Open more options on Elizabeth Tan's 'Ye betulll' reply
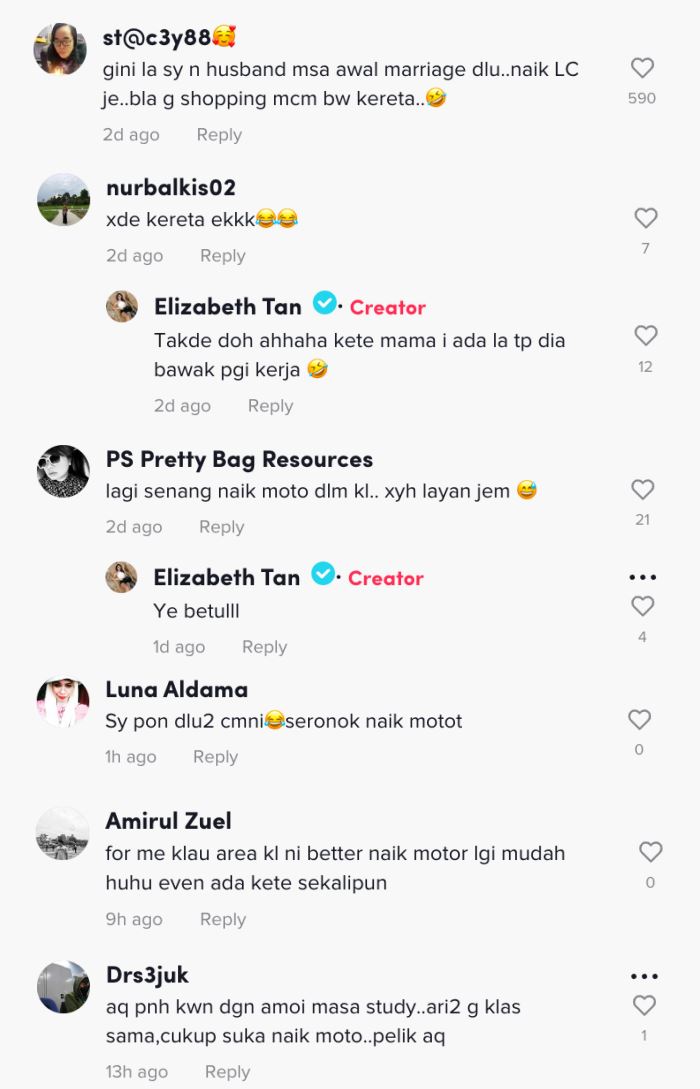Image resolution: width=700 pixels, height=1089 pixels. click(x=643, y=576)
